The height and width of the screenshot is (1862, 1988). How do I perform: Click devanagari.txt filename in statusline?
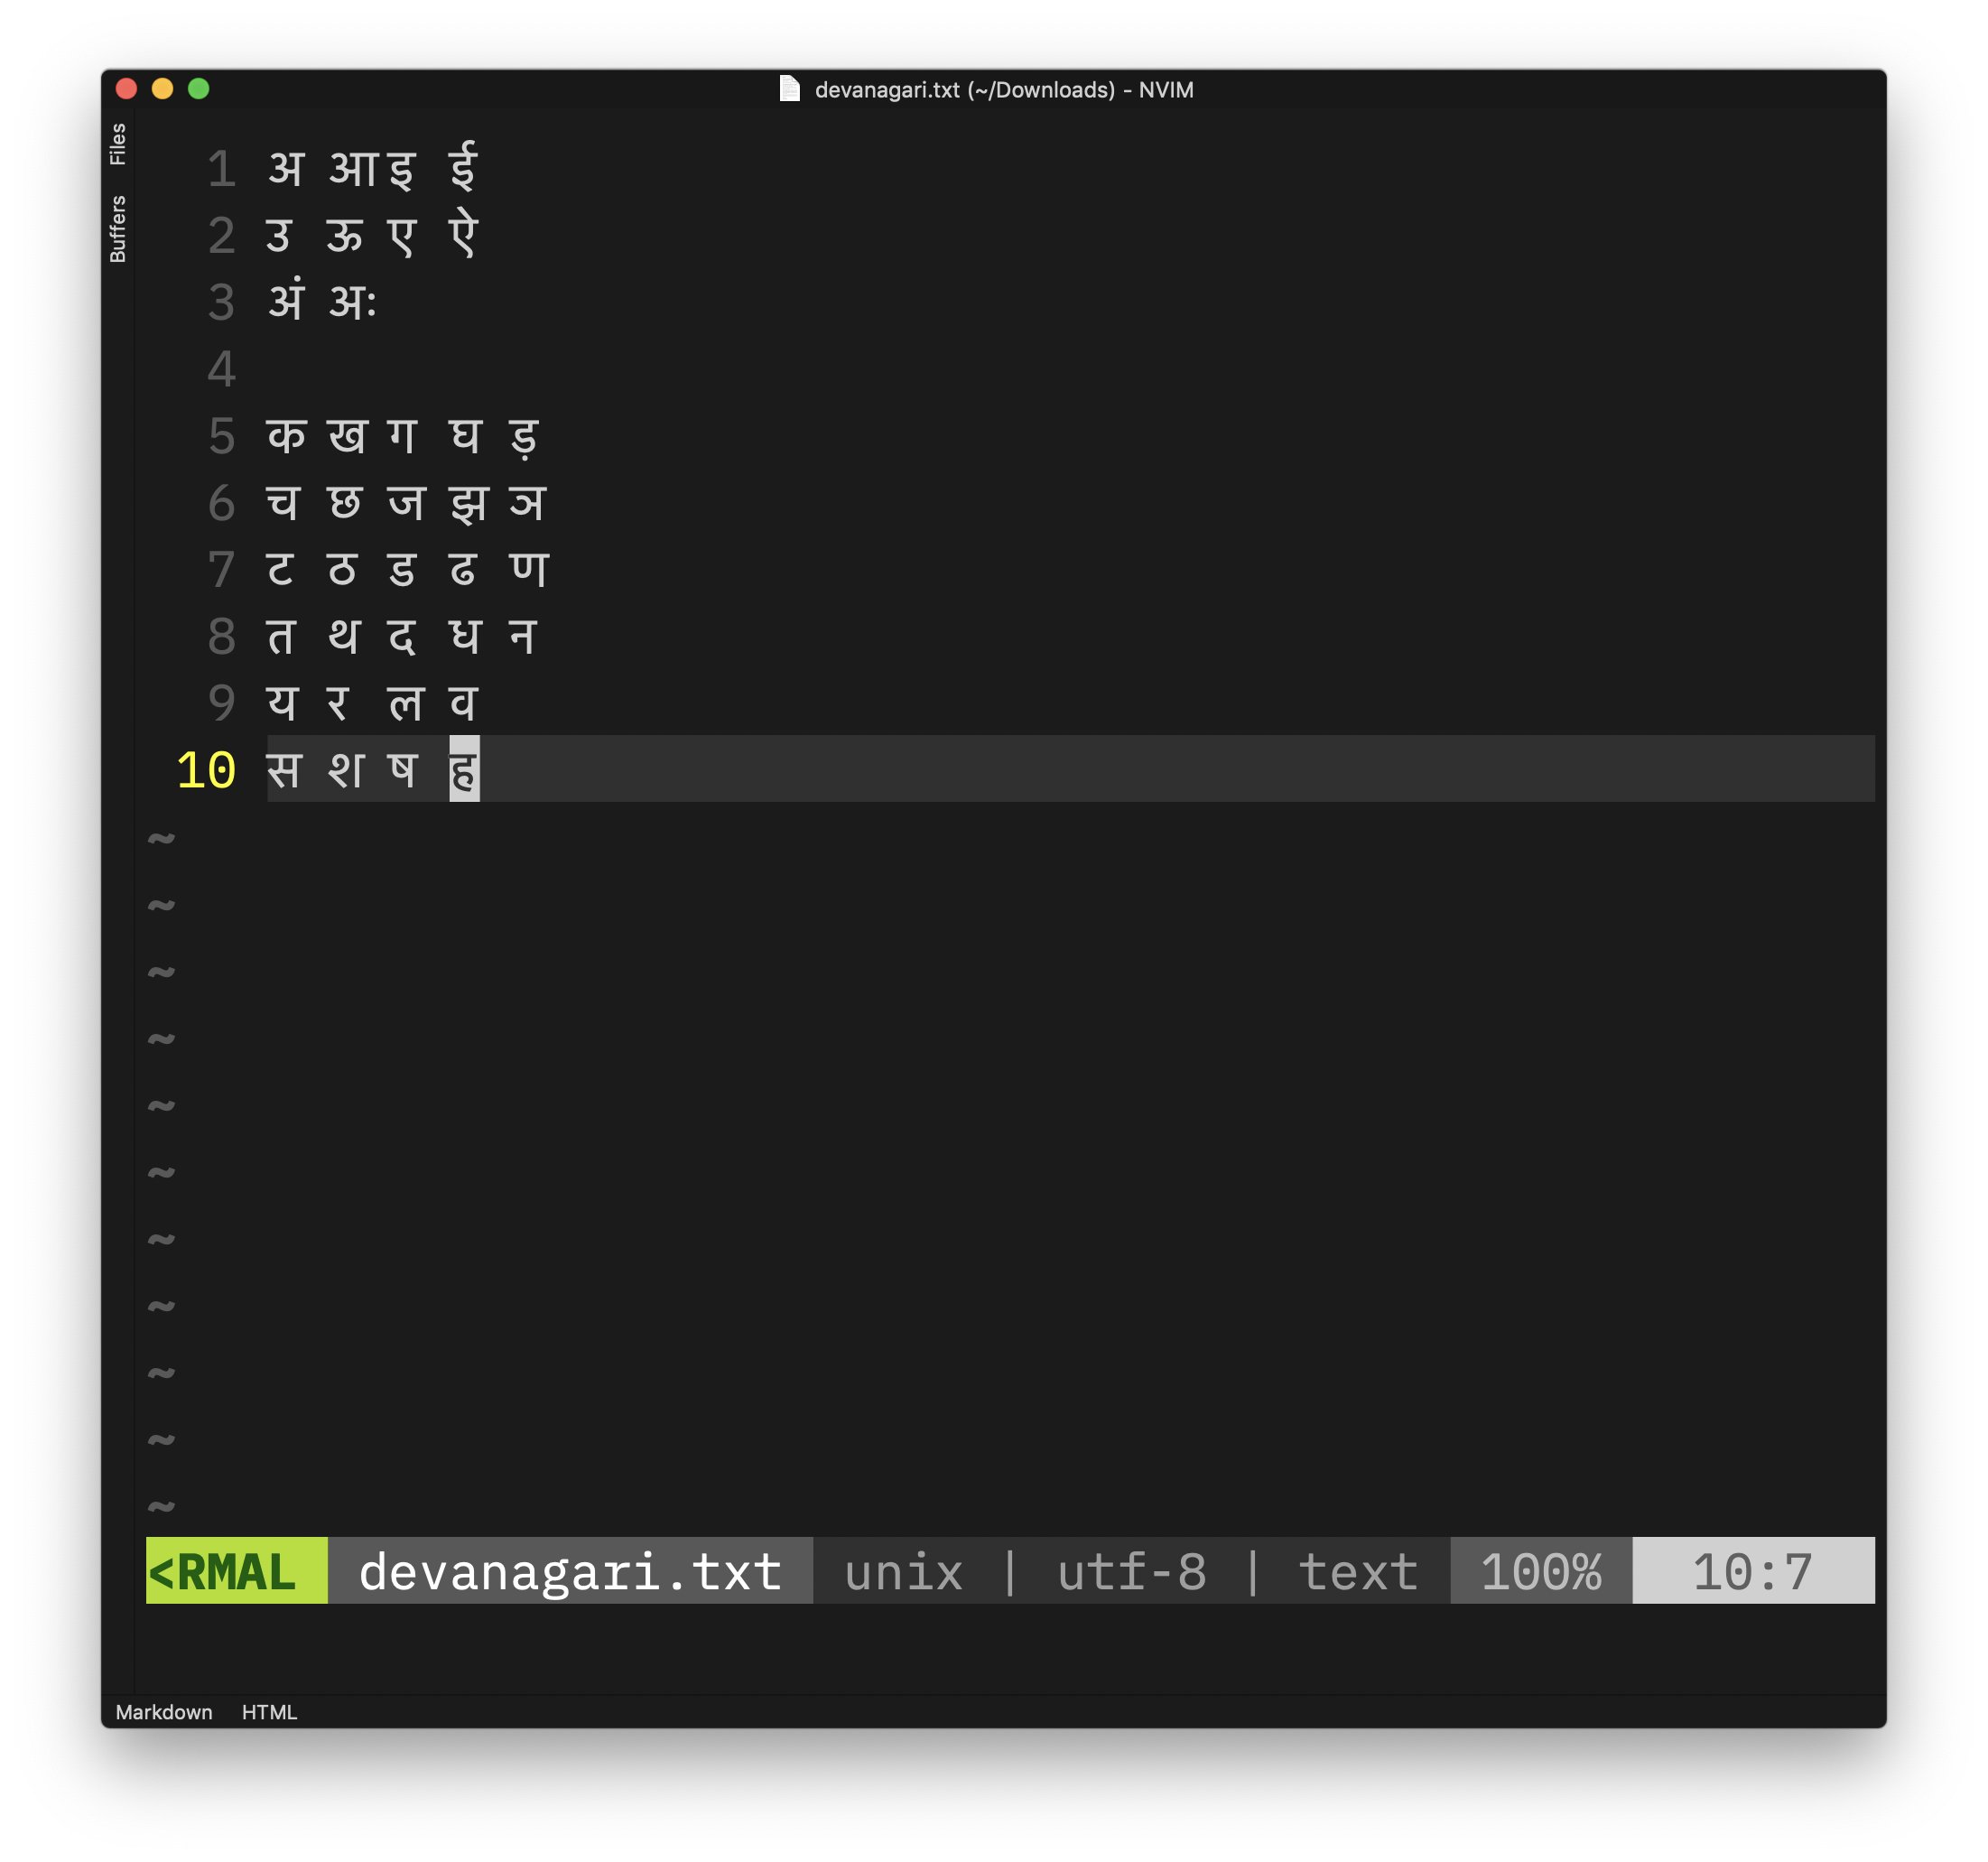click(x=570, y=1570)
